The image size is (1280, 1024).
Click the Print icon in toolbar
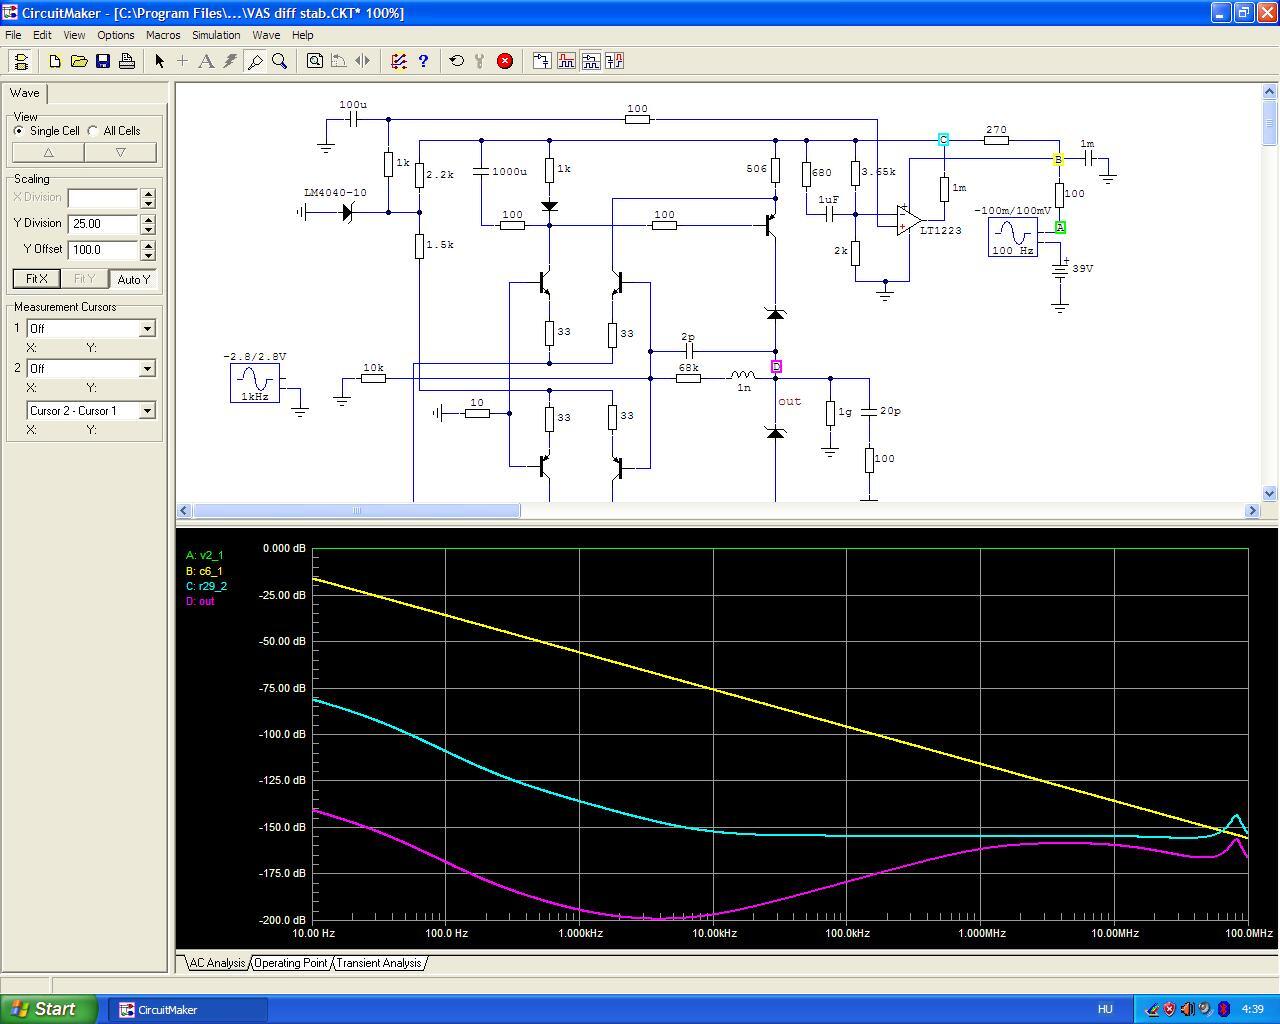pos(127,61)
